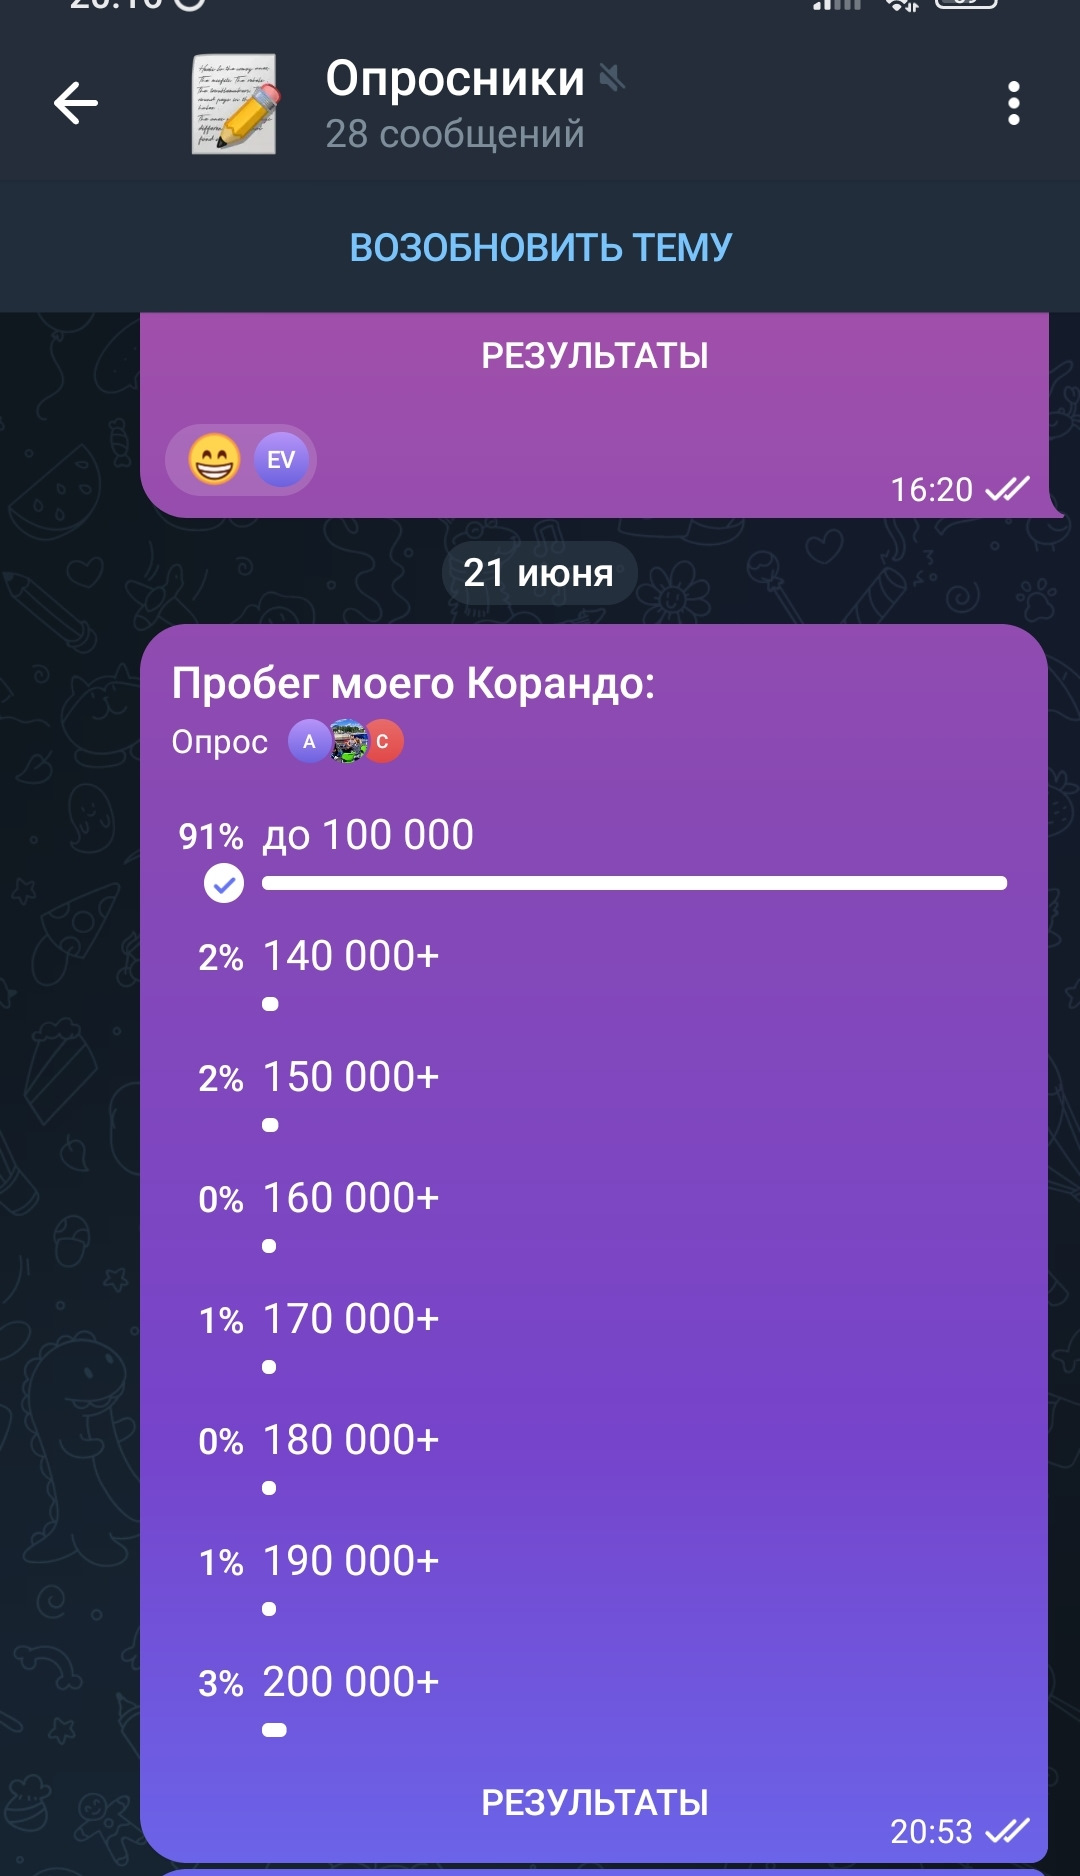Select the 150 000+ poll option

click(x=351, y=1078)
